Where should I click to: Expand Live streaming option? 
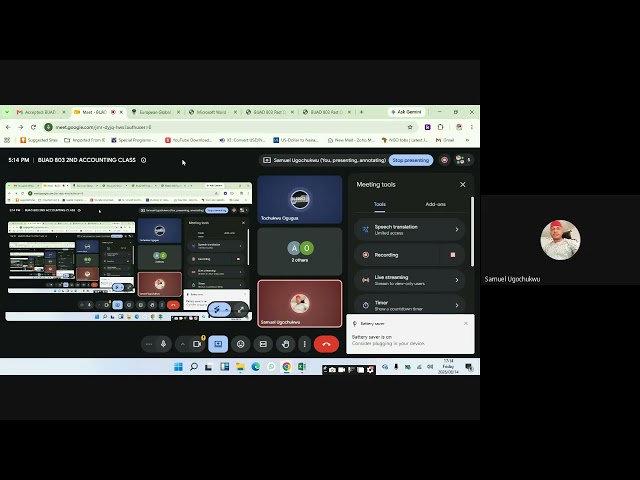tap(409, 280)
